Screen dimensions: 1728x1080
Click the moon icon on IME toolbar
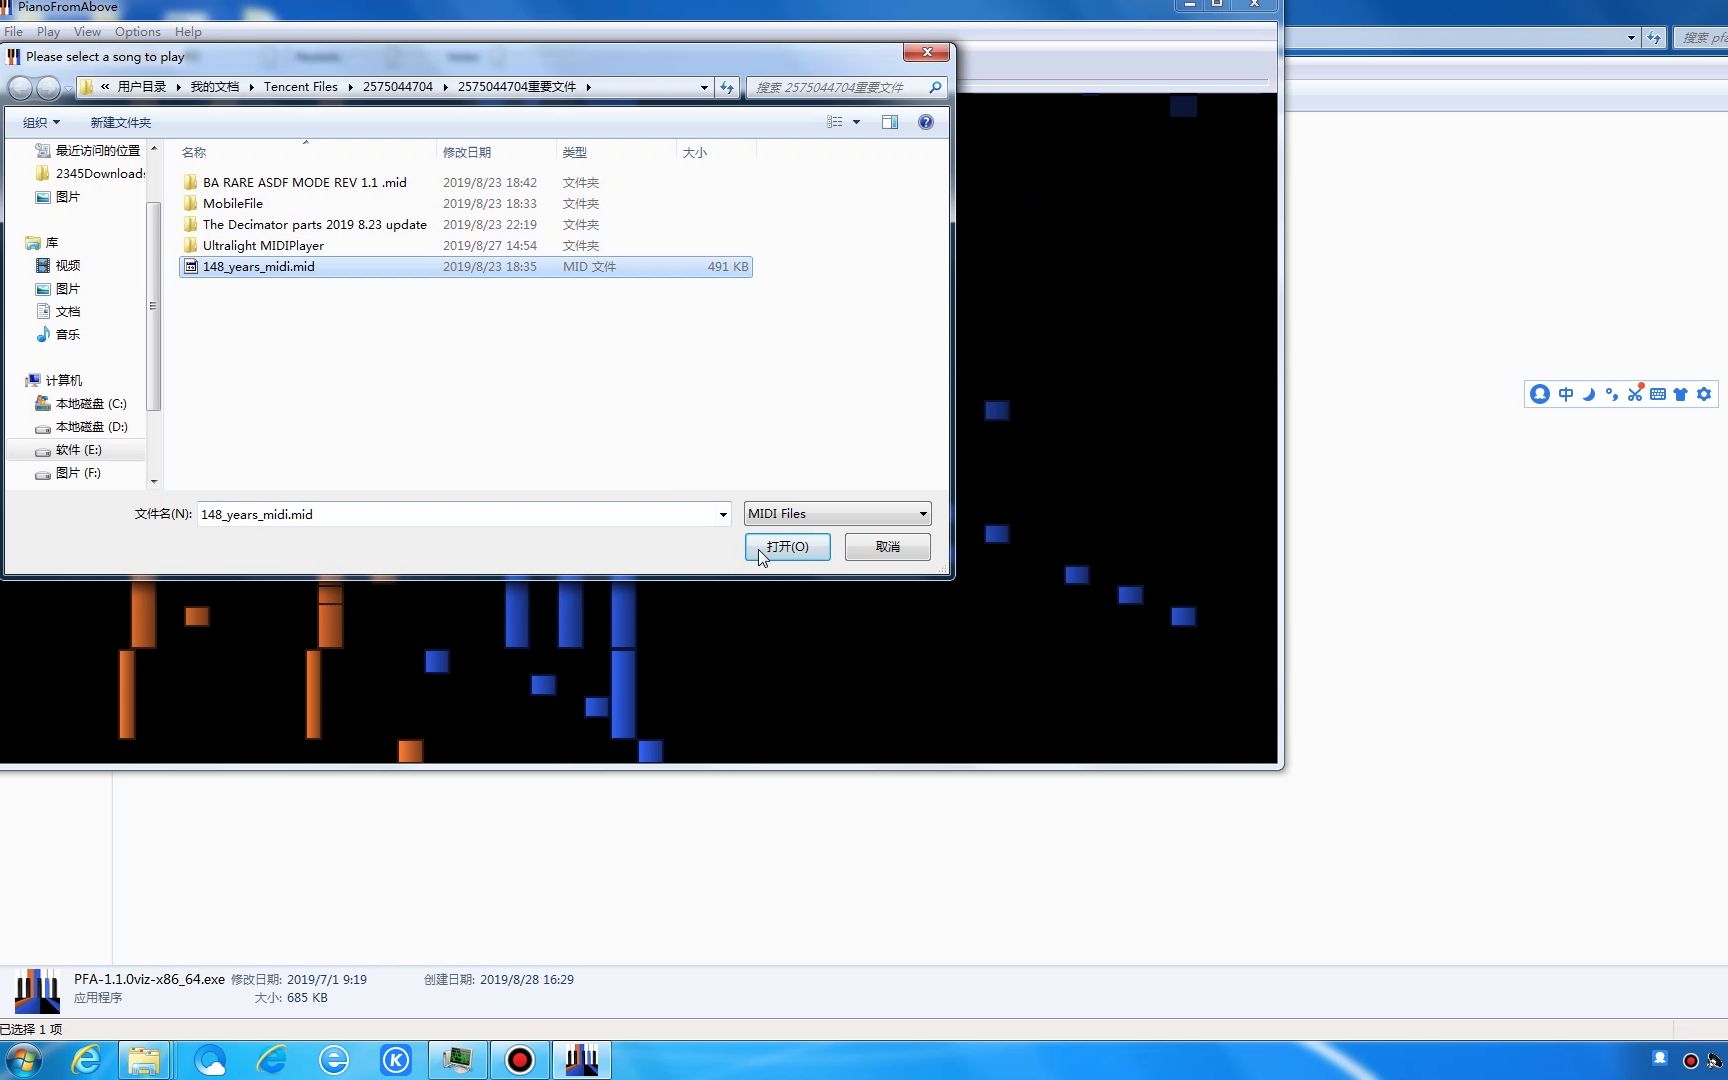(x=1589, y=394)
